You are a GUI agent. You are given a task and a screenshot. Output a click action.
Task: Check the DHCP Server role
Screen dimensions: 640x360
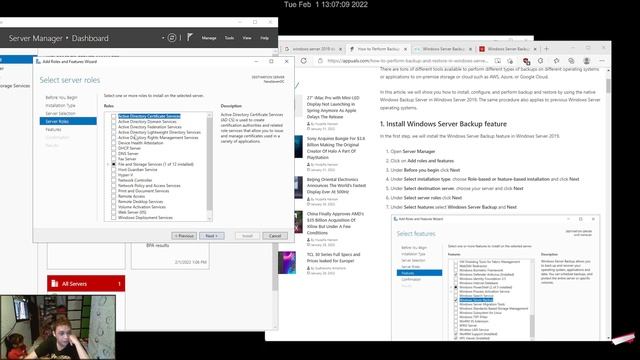113,148
